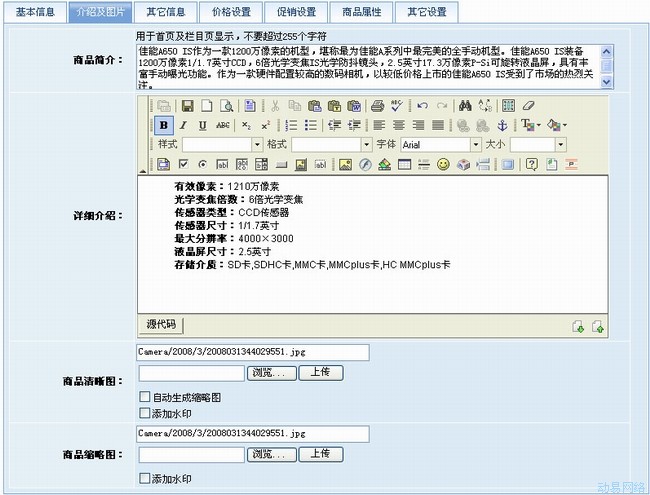
Task: Open the Templates icon in the editor toolbar
Action: click(x=250, y=106)
